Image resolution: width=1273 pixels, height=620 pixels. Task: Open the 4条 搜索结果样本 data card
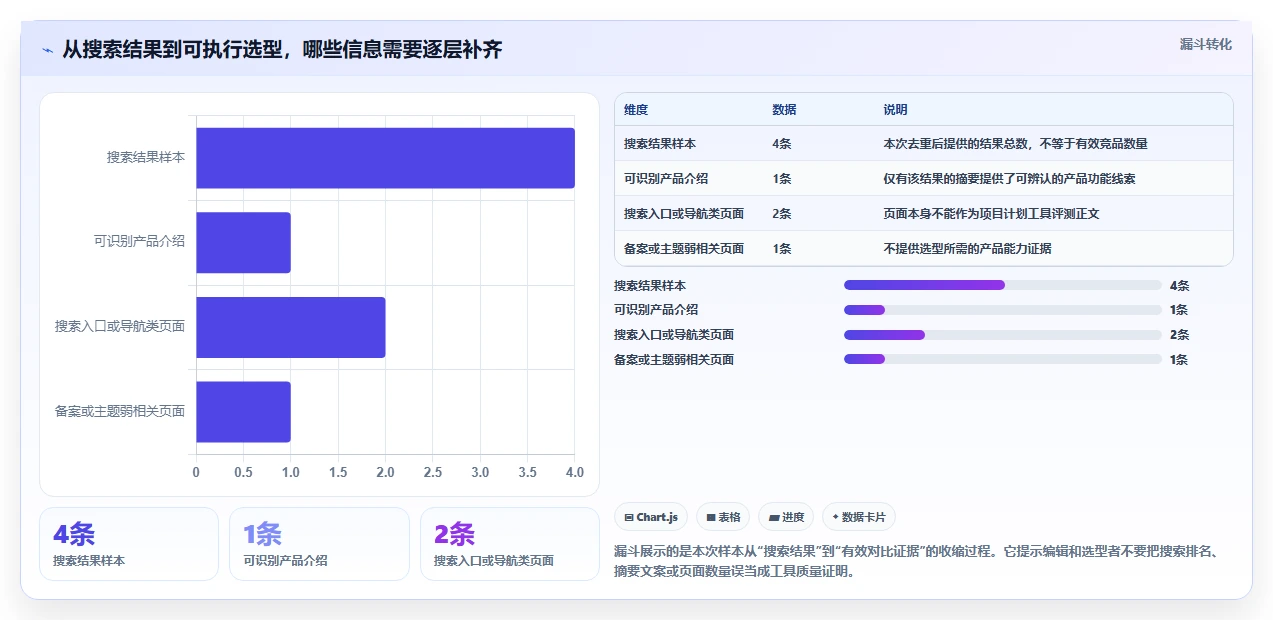click(129, 544)
